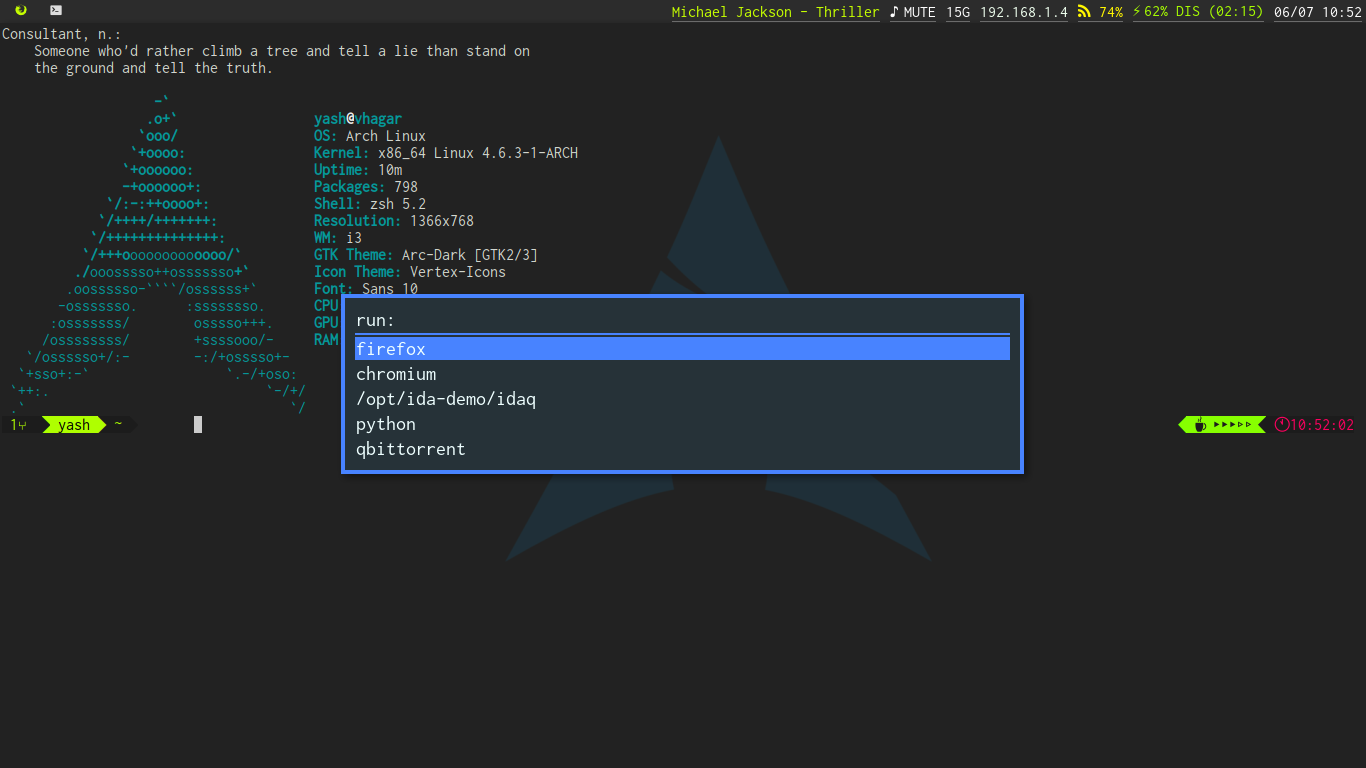This screenshot has height=768, width=1366.
Task: Click the battery lightning bolt icon
Action: click(1137, 12)
